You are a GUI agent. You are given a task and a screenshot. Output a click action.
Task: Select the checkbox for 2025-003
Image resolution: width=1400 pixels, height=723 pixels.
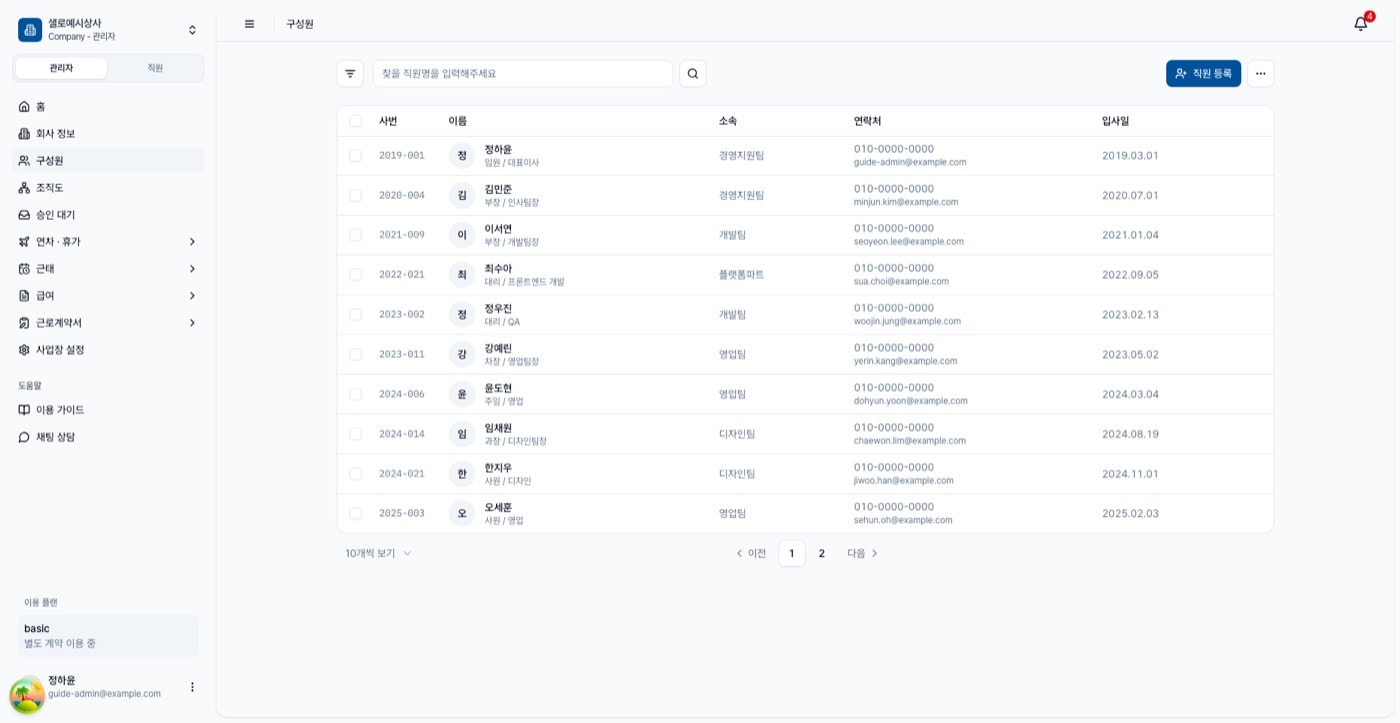tap(355, 513)
